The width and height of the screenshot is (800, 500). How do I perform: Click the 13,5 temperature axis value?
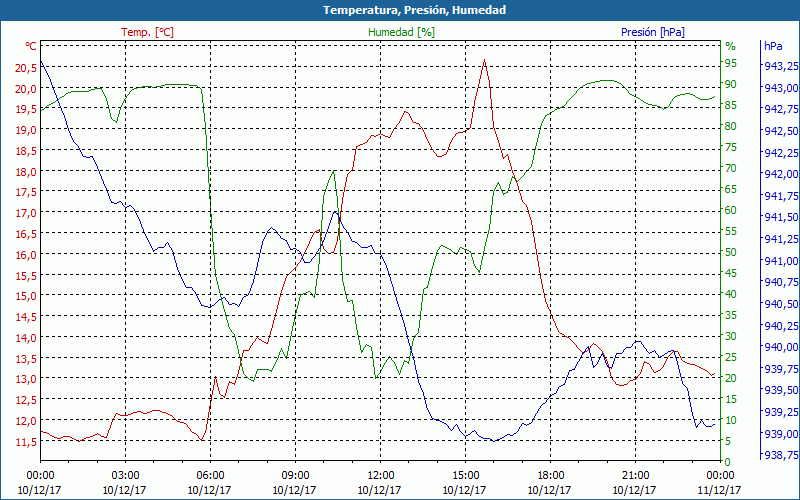[26, 358]
